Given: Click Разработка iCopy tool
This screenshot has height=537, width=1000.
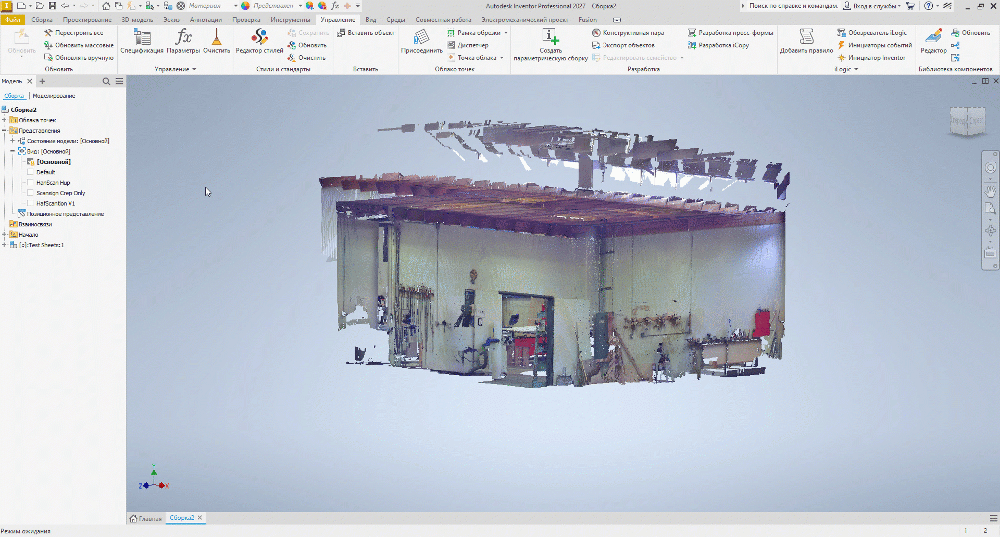Looking at the screenshot, I should (719, 45).
